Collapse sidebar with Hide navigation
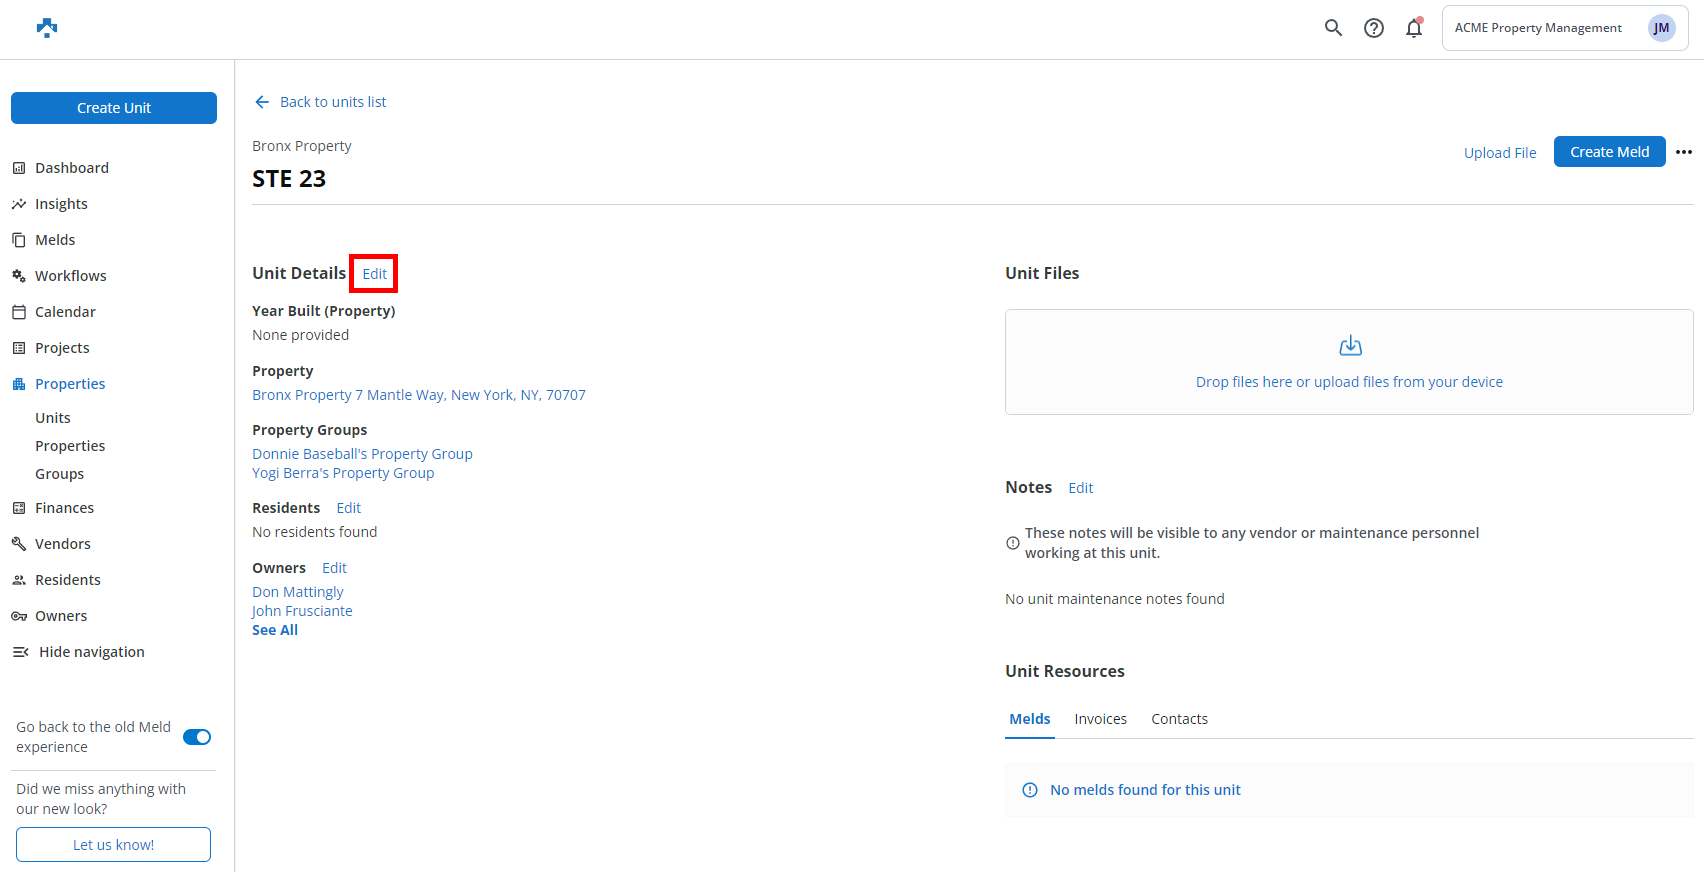This screenshot has height=872, width=1704. [91, 652]
